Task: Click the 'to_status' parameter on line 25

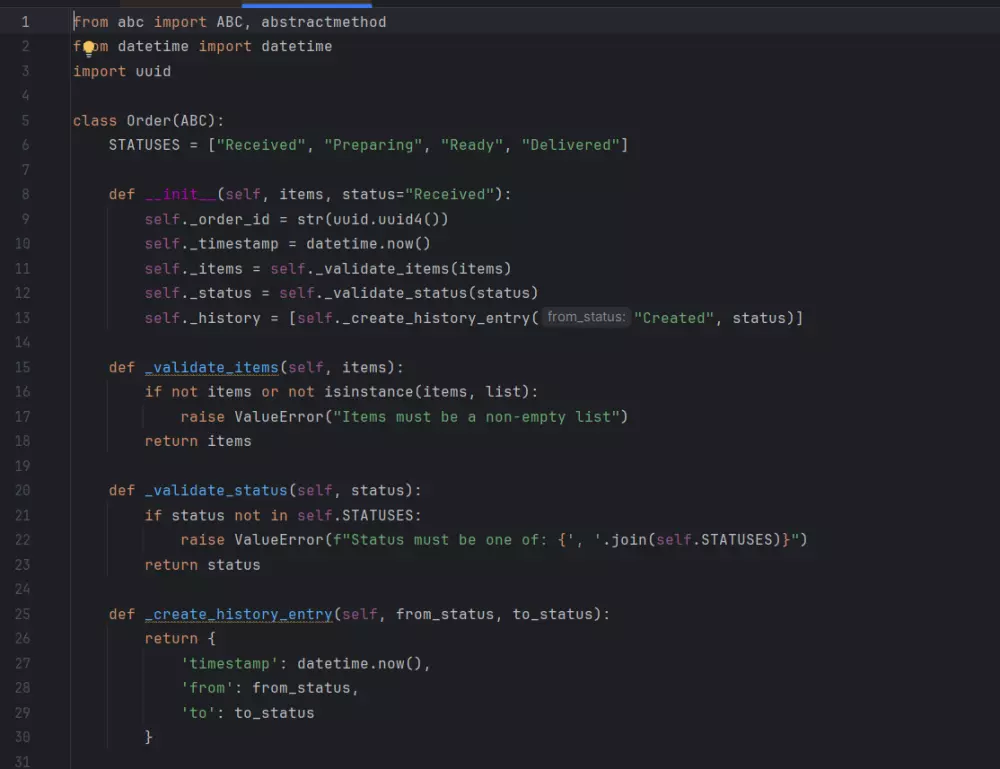Action: click(x=552, y=614)
